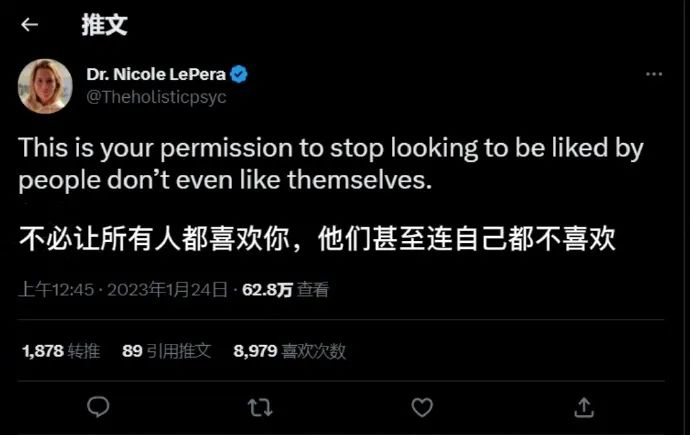Visit the @Theholisticpsyc handle
Screen dimensions: 690x435
(156, 97)
